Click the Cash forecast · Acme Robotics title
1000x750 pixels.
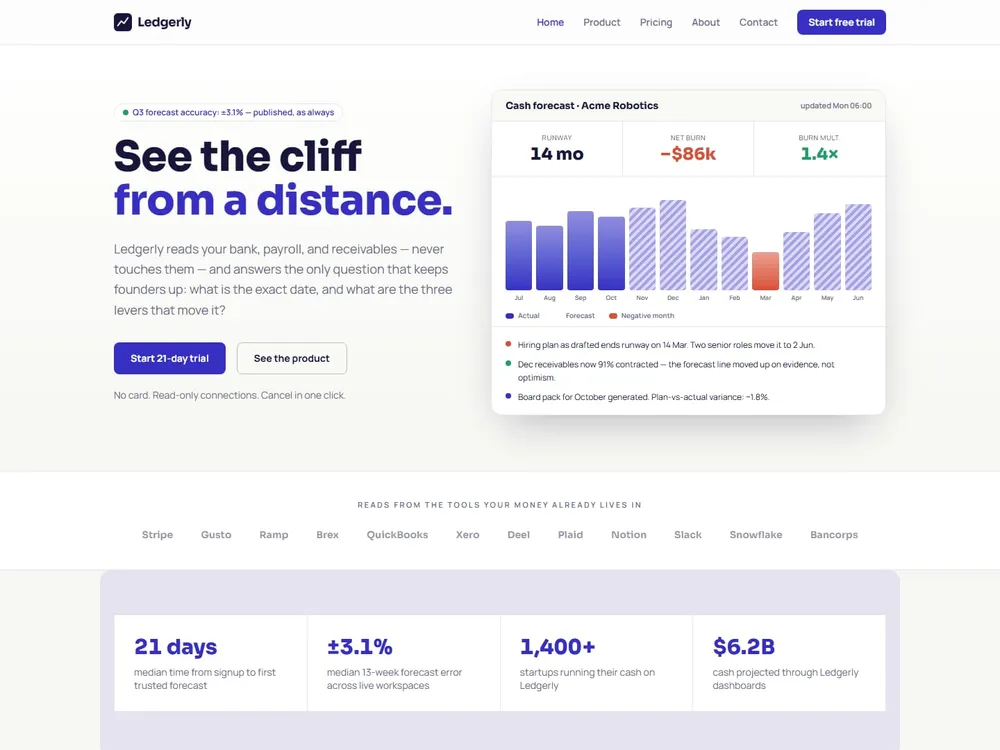582,106
